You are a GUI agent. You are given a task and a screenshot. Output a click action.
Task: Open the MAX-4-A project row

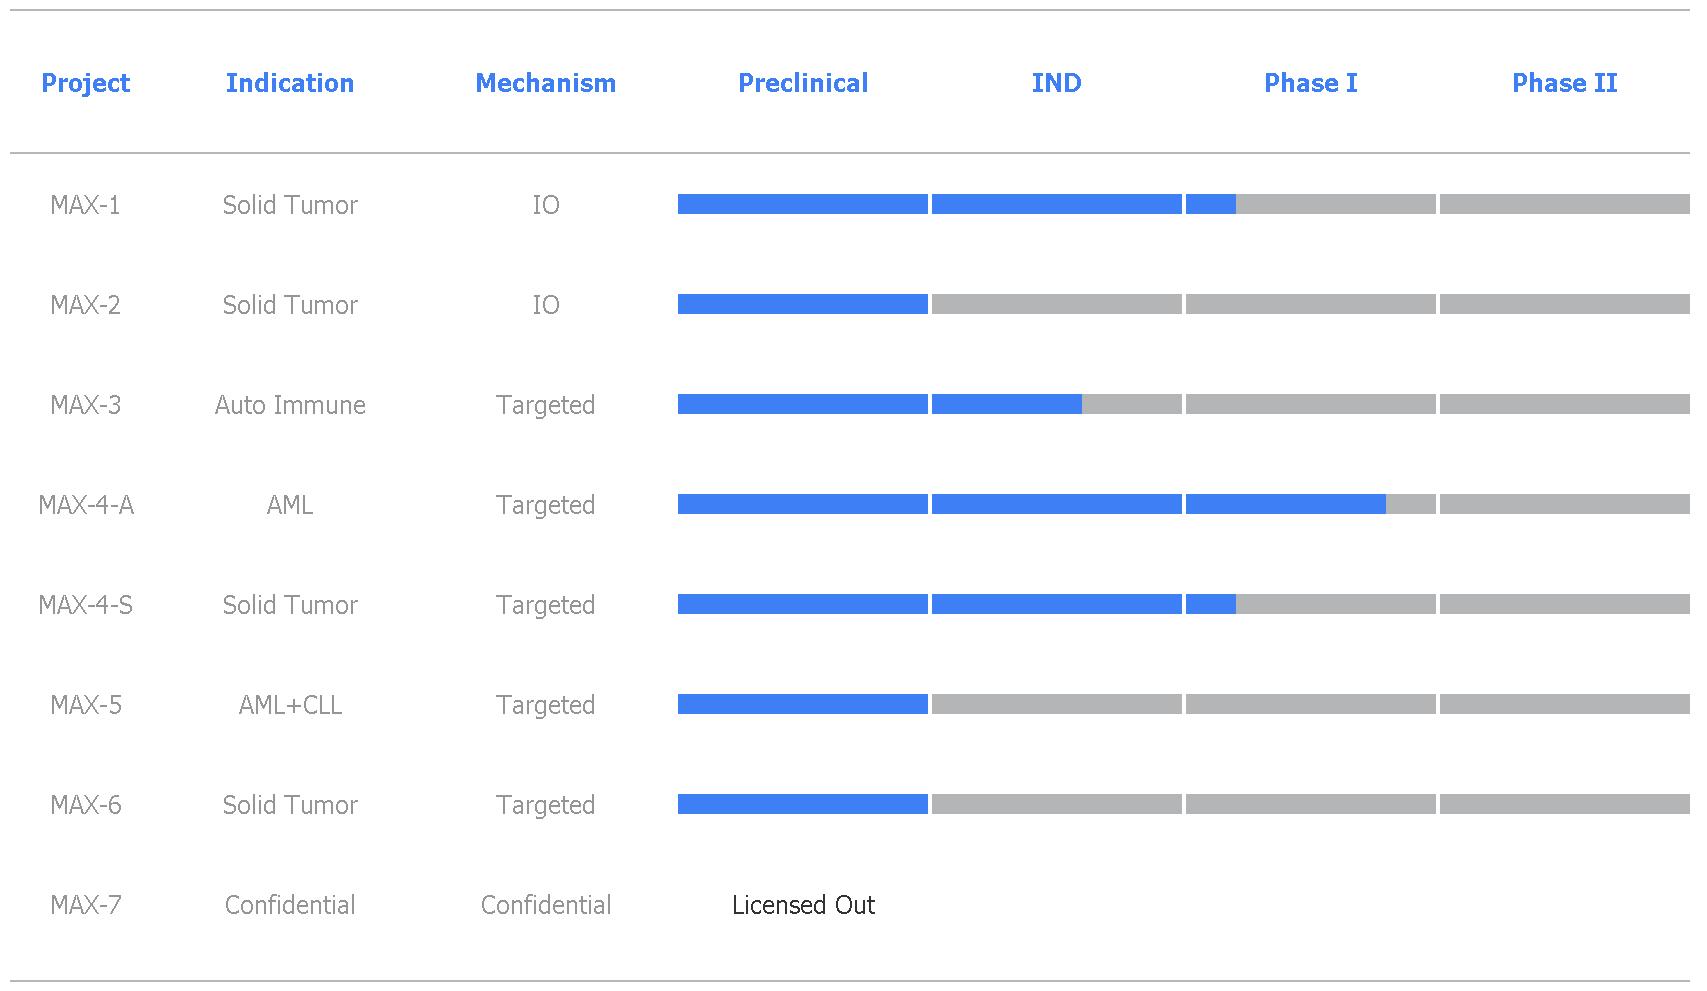tap(864, 504)
